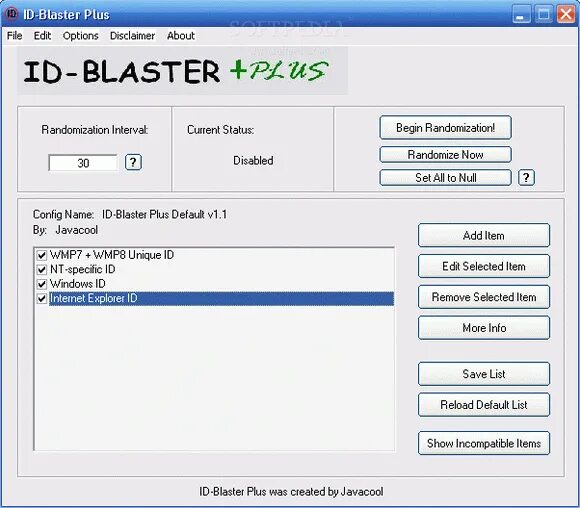580x508 pixels.
Task: Click footer text ID-Blaster Plus was created by Javacool
Action: click(x=291, y=492)
